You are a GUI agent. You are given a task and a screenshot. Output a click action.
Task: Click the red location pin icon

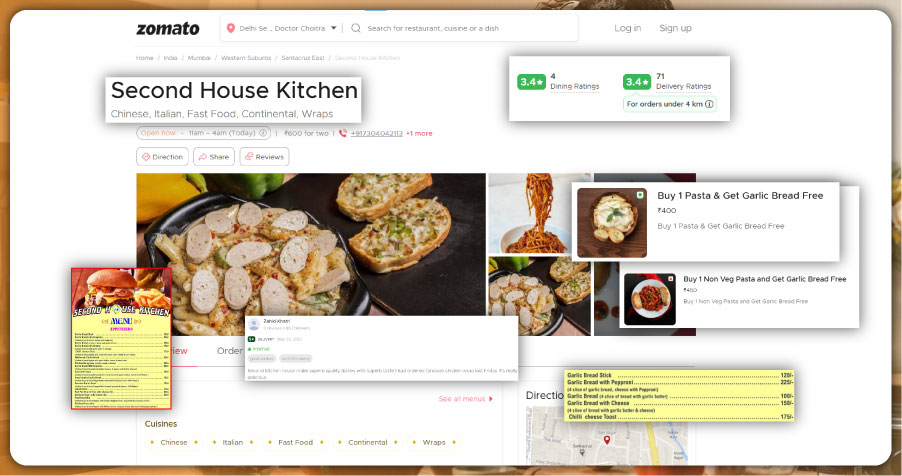tap(232, 28)
